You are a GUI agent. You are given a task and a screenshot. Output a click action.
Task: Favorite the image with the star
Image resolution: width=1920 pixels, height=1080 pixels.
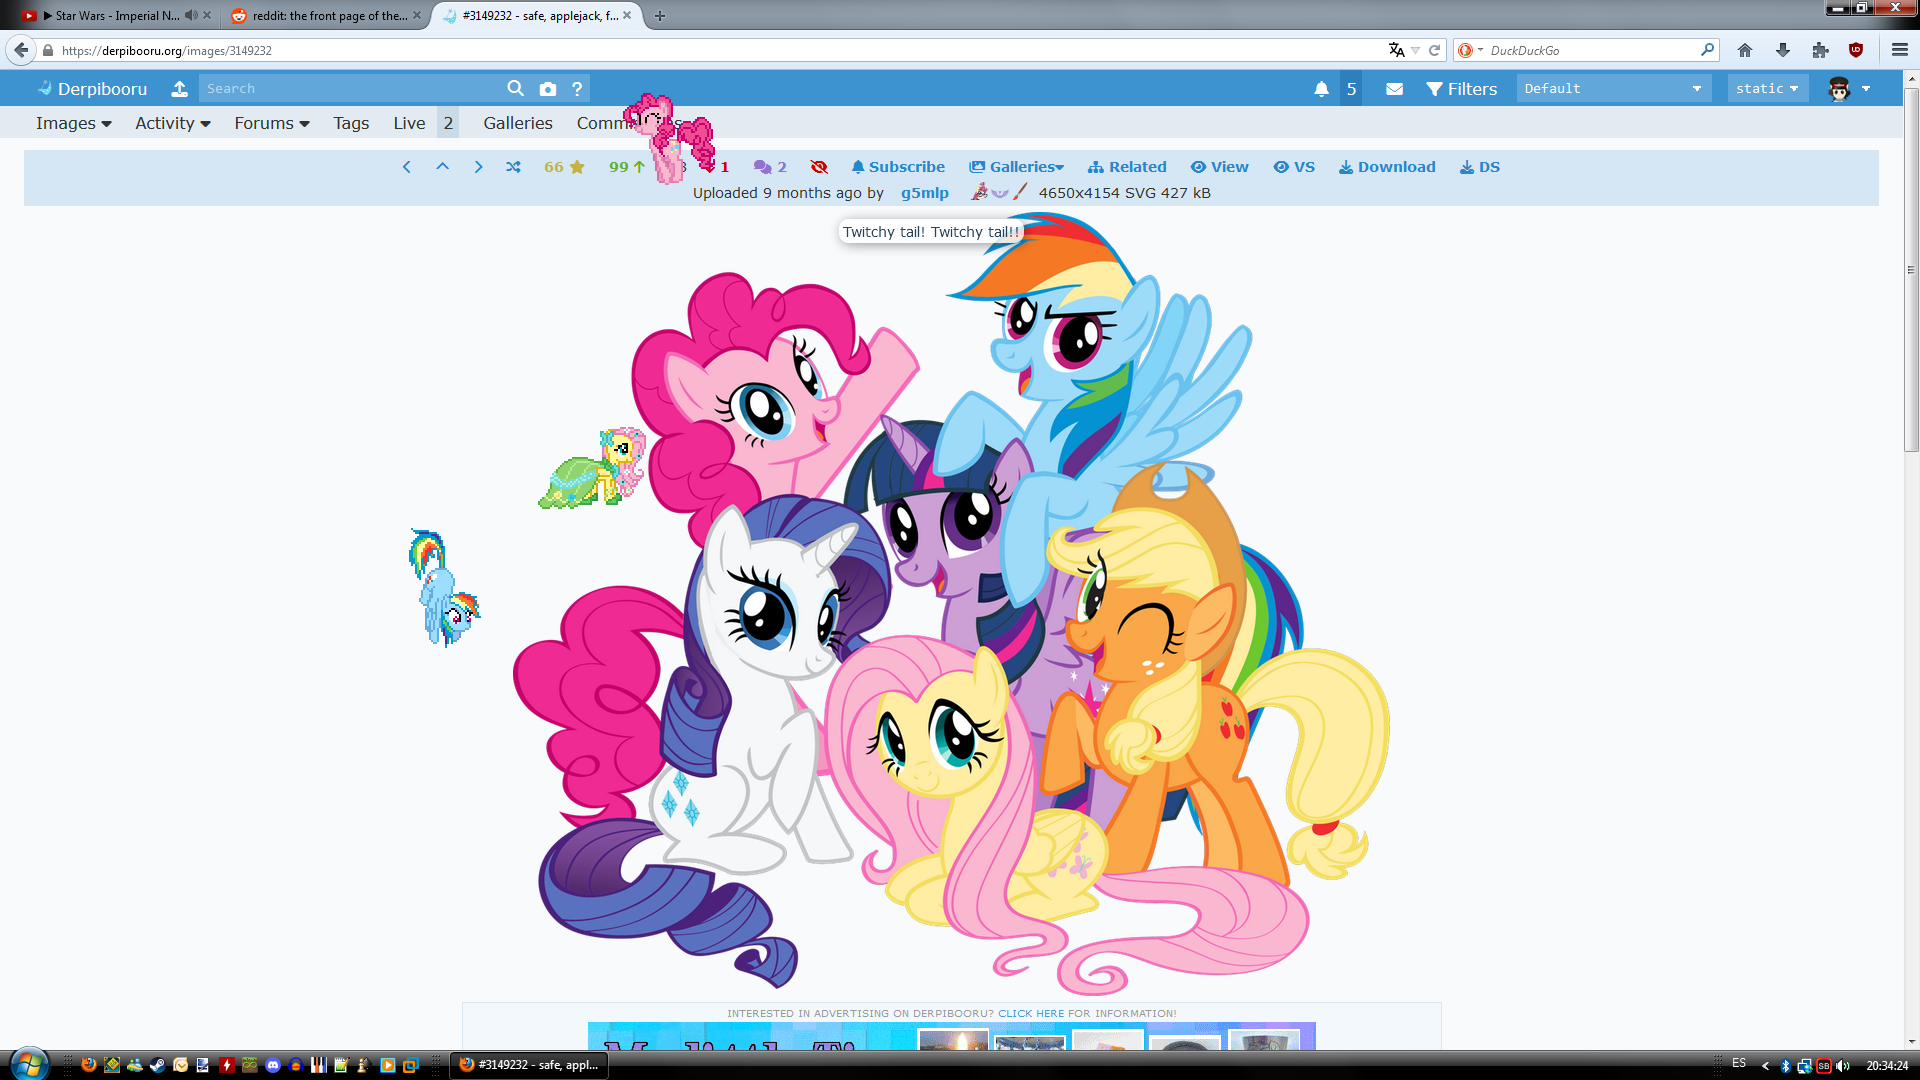[x=576, y=167]
